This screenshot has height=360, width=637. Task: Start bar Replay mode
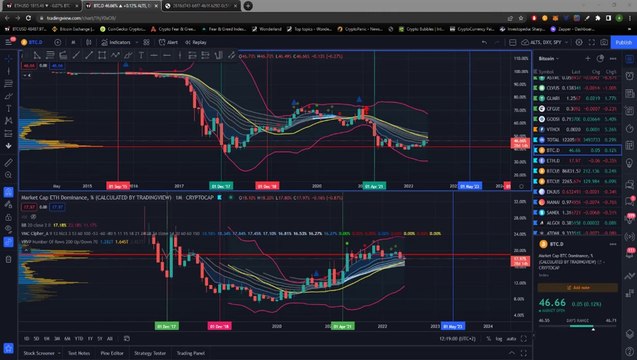pos(196,42)
